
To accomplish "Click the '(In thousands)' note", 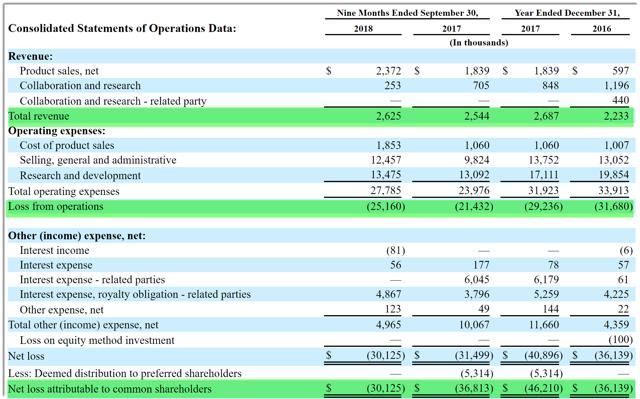I will pos(479,43).
